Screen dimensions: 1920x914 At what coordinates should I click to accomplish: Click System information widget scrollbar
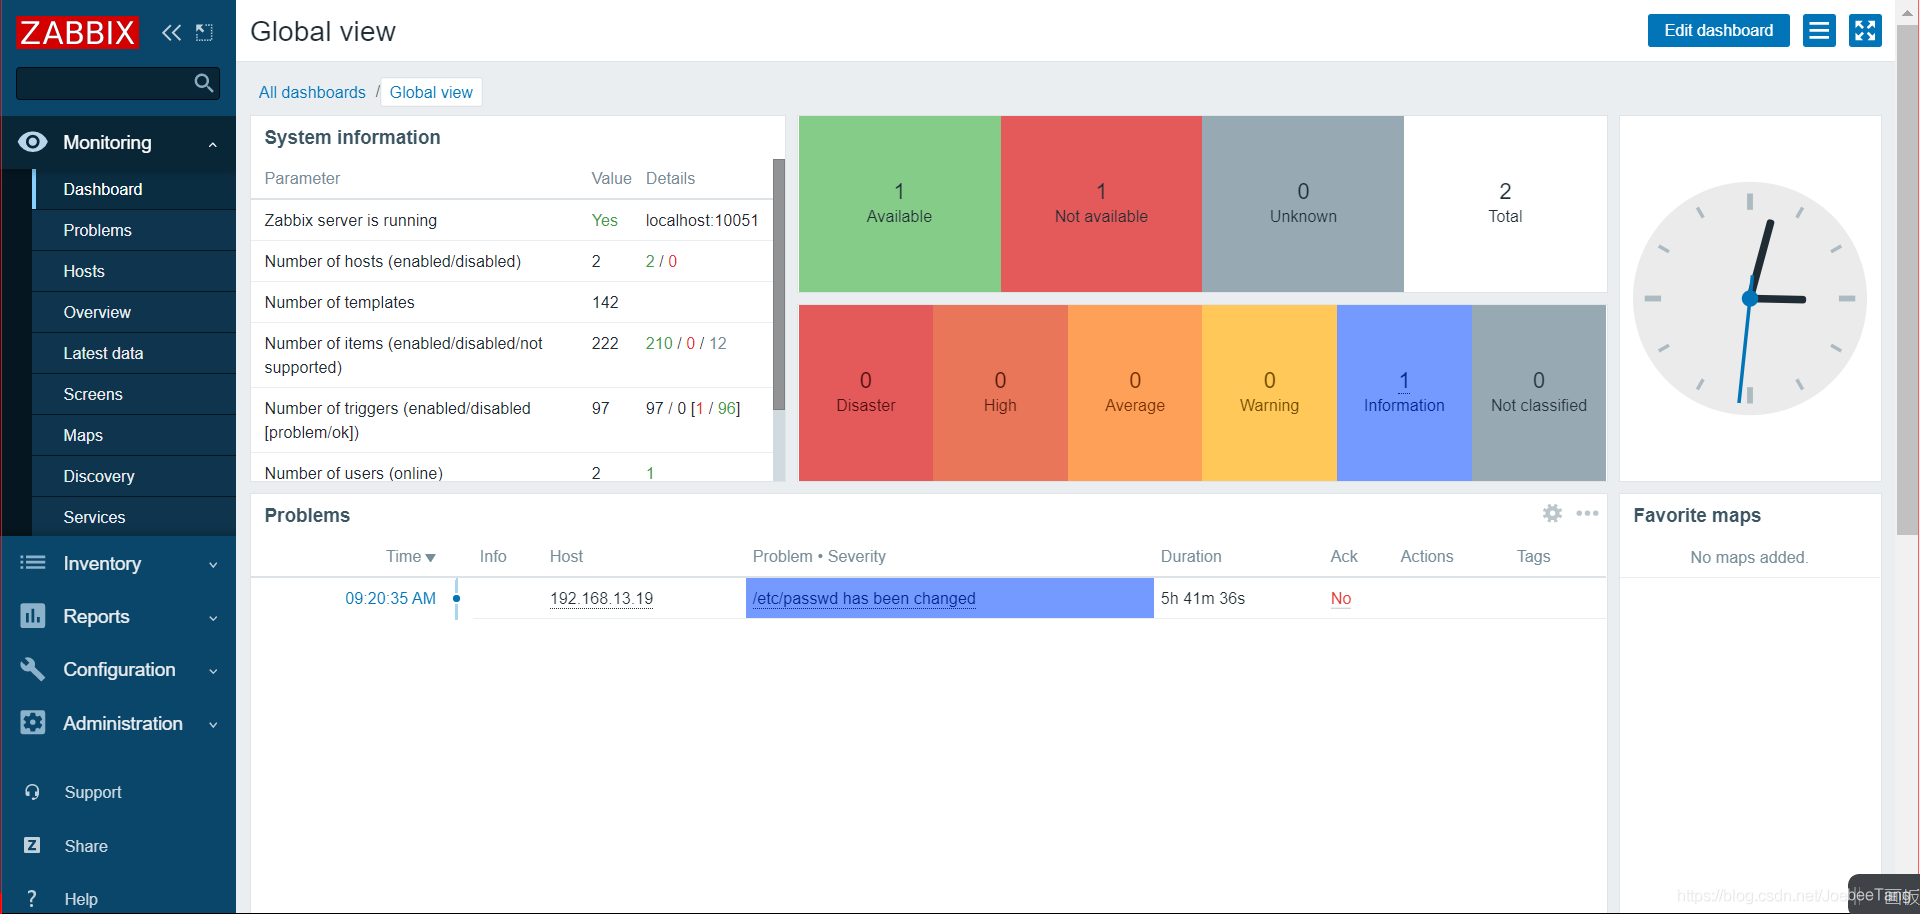coord(779,284)
